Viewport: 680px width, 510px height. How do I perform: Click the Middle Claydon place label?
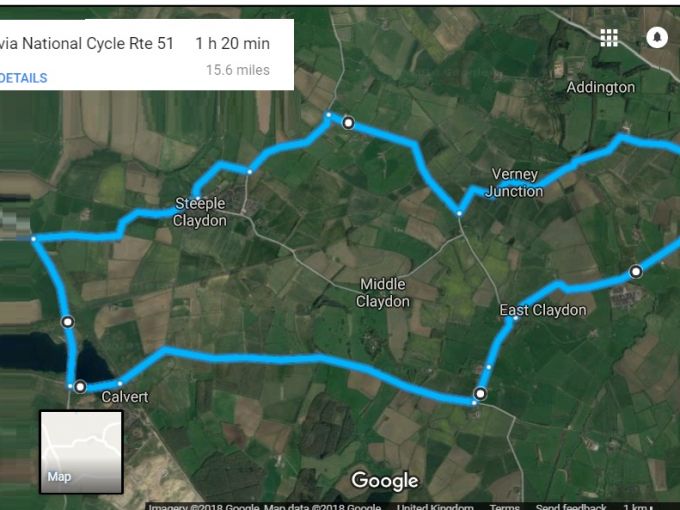coord(383,293)
